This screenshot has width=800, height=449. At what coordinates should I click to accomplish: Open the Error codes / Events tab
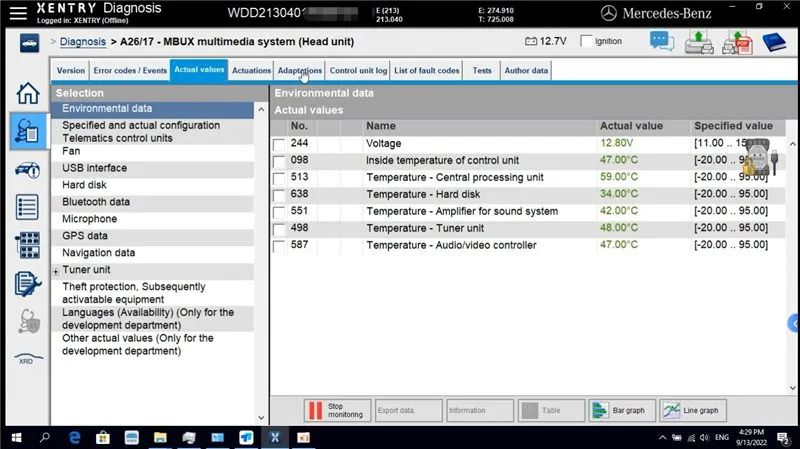click(x=130, y=70)
